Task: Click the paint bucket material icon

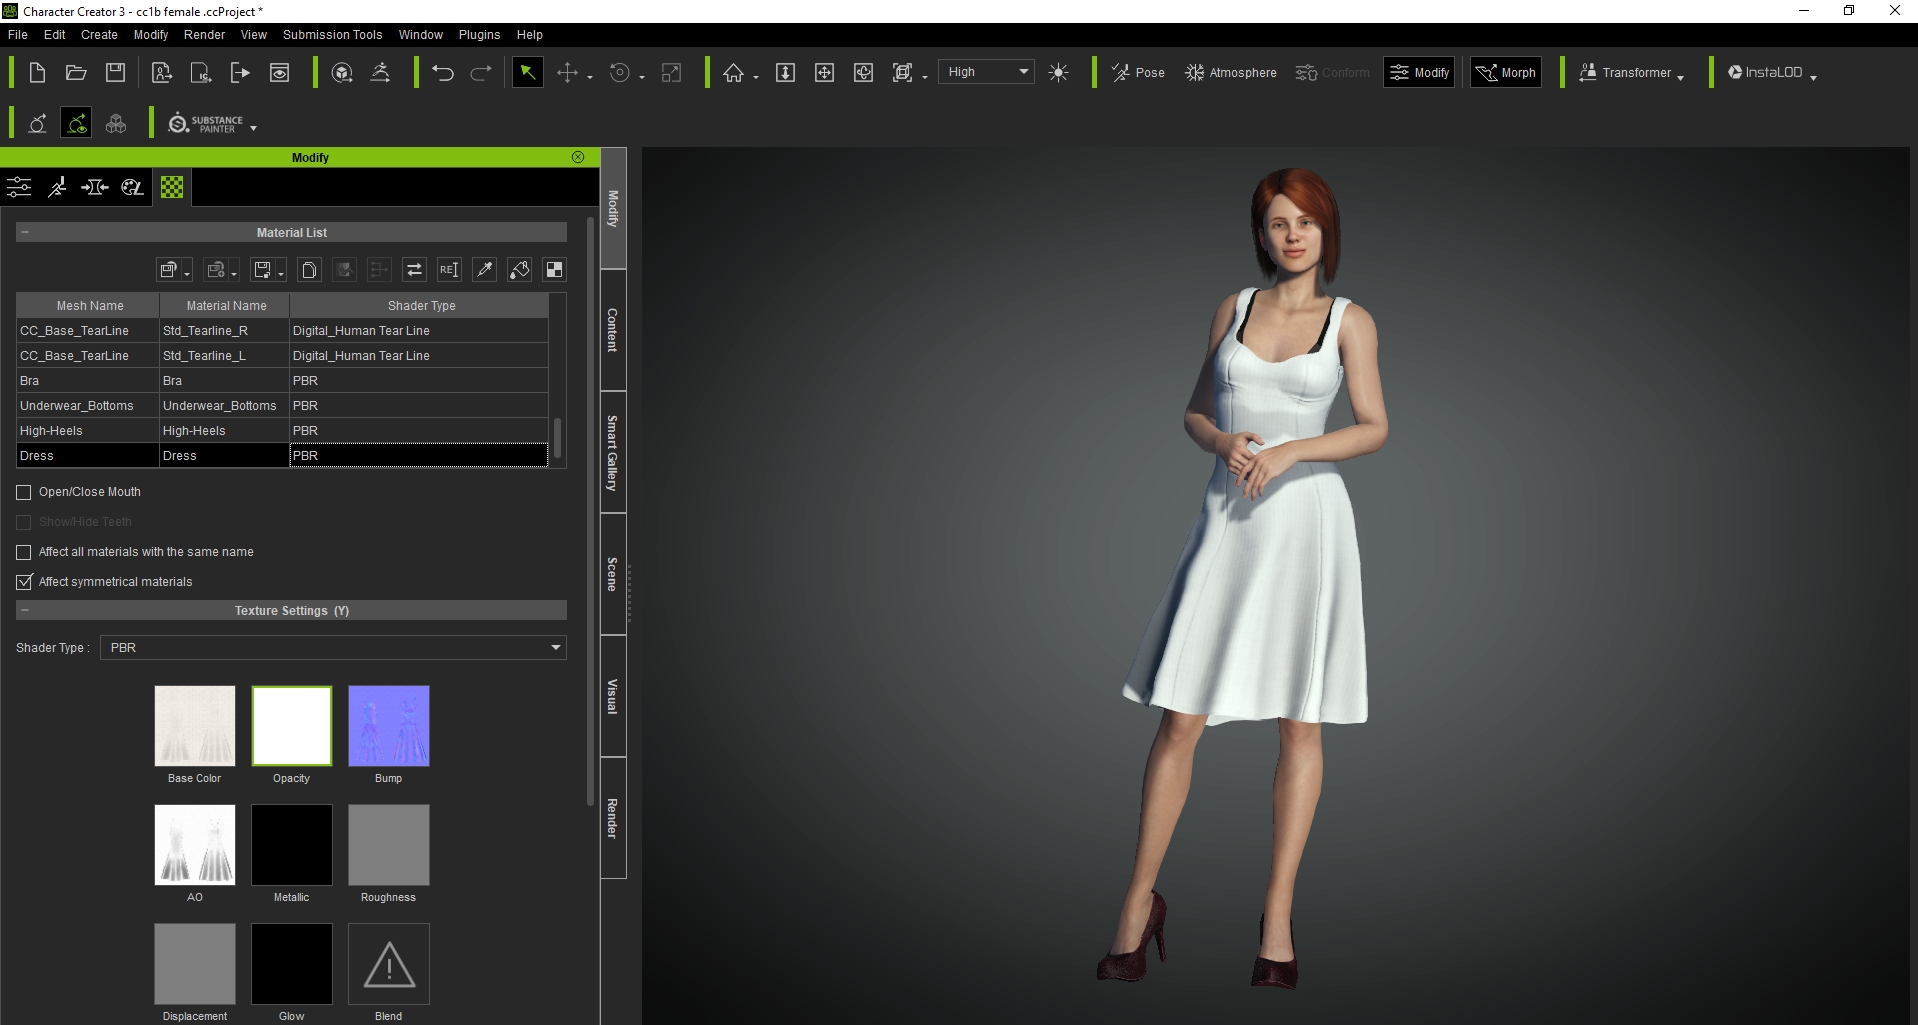Action: [x=519, y=269]
